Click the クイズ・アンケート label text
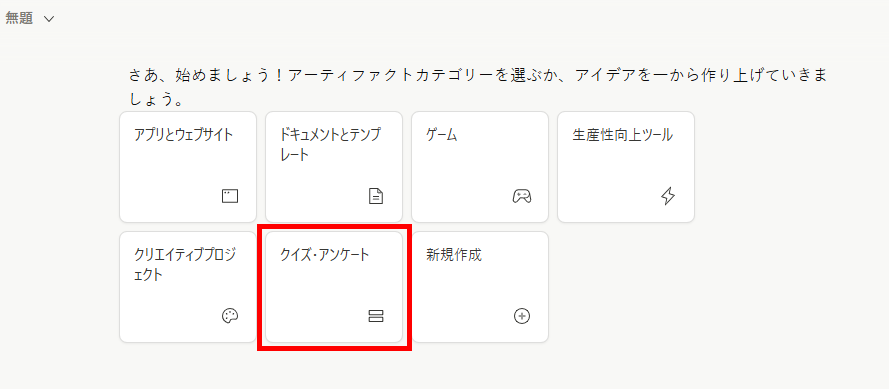 click(325, 255)
